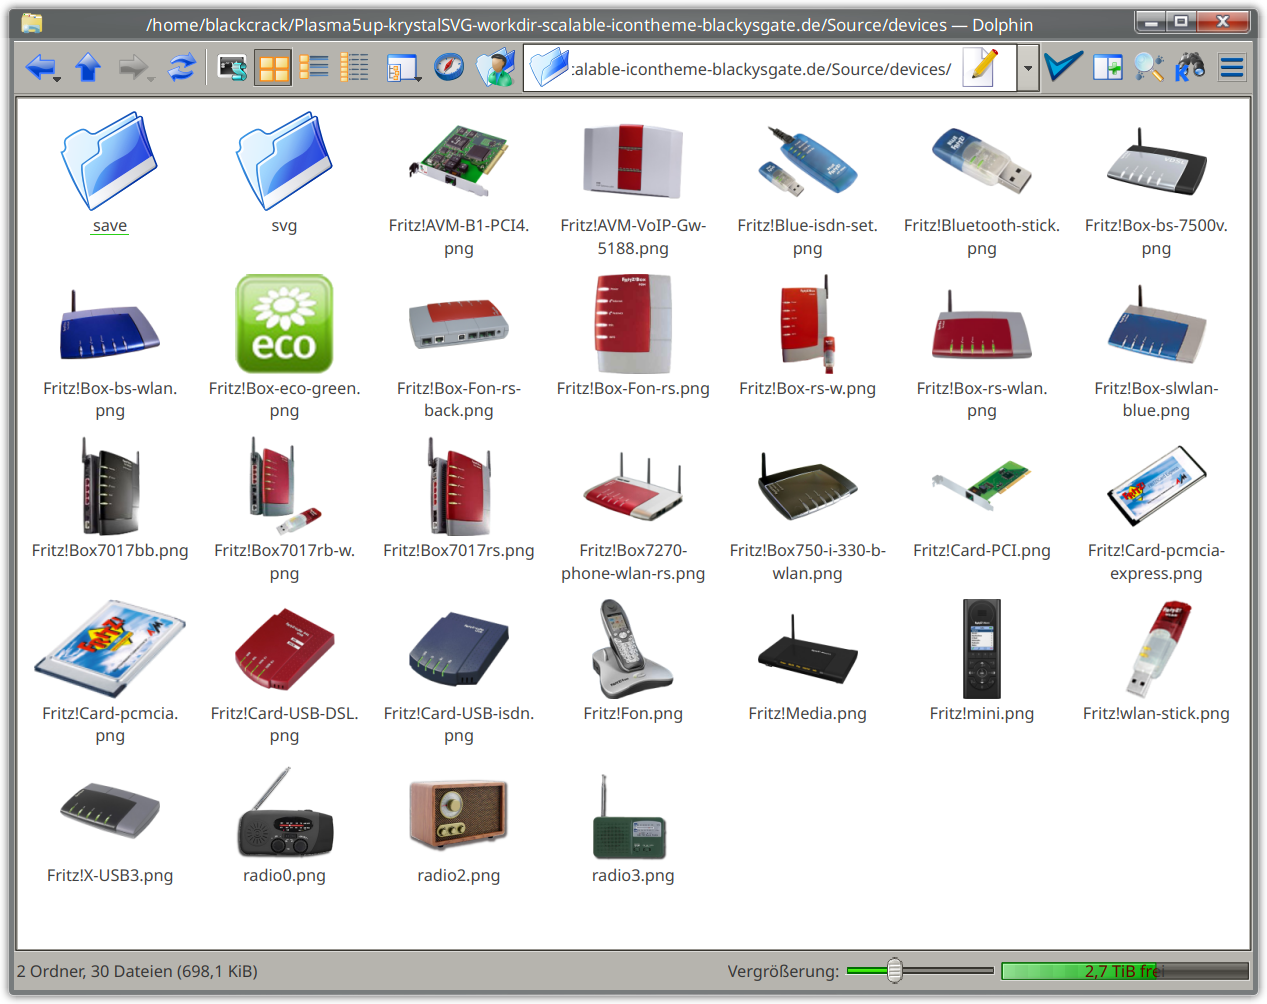
Task: Select the save folder
Action: click(x=110, y=160)
